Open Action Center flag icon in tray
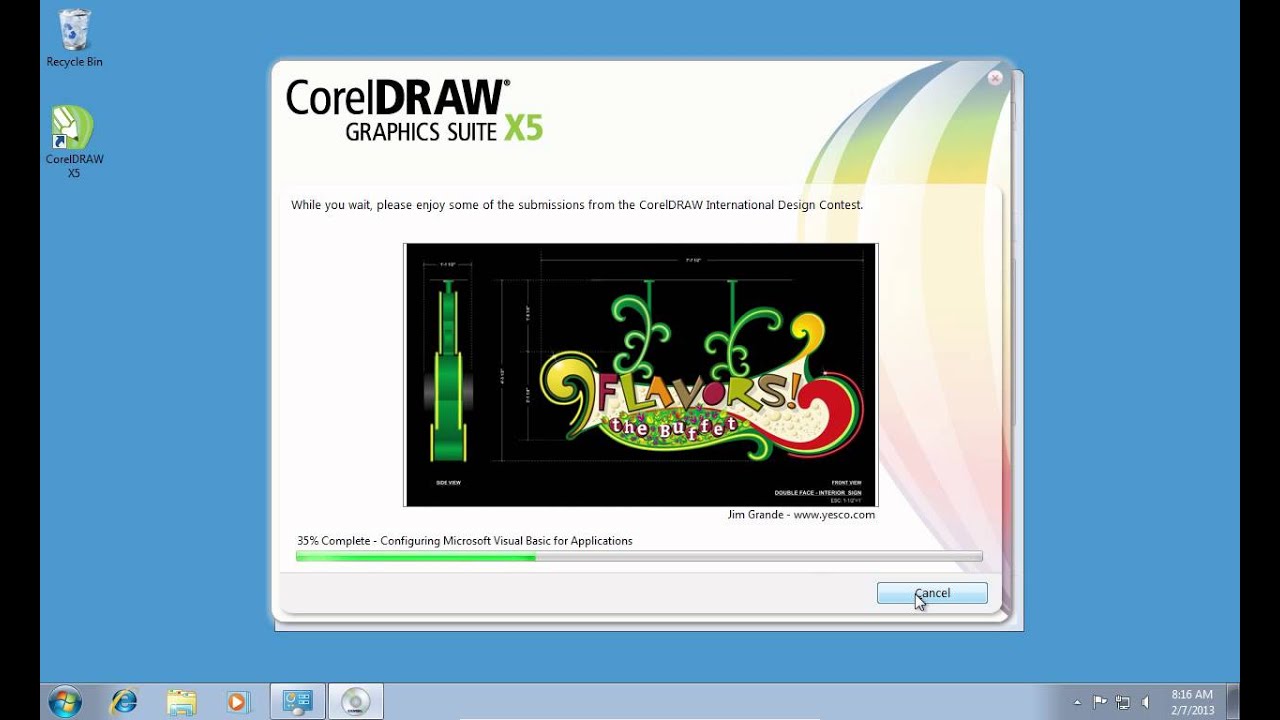Image resolution: width=1280 pixels, height=720 pixels. (1100, 702)
